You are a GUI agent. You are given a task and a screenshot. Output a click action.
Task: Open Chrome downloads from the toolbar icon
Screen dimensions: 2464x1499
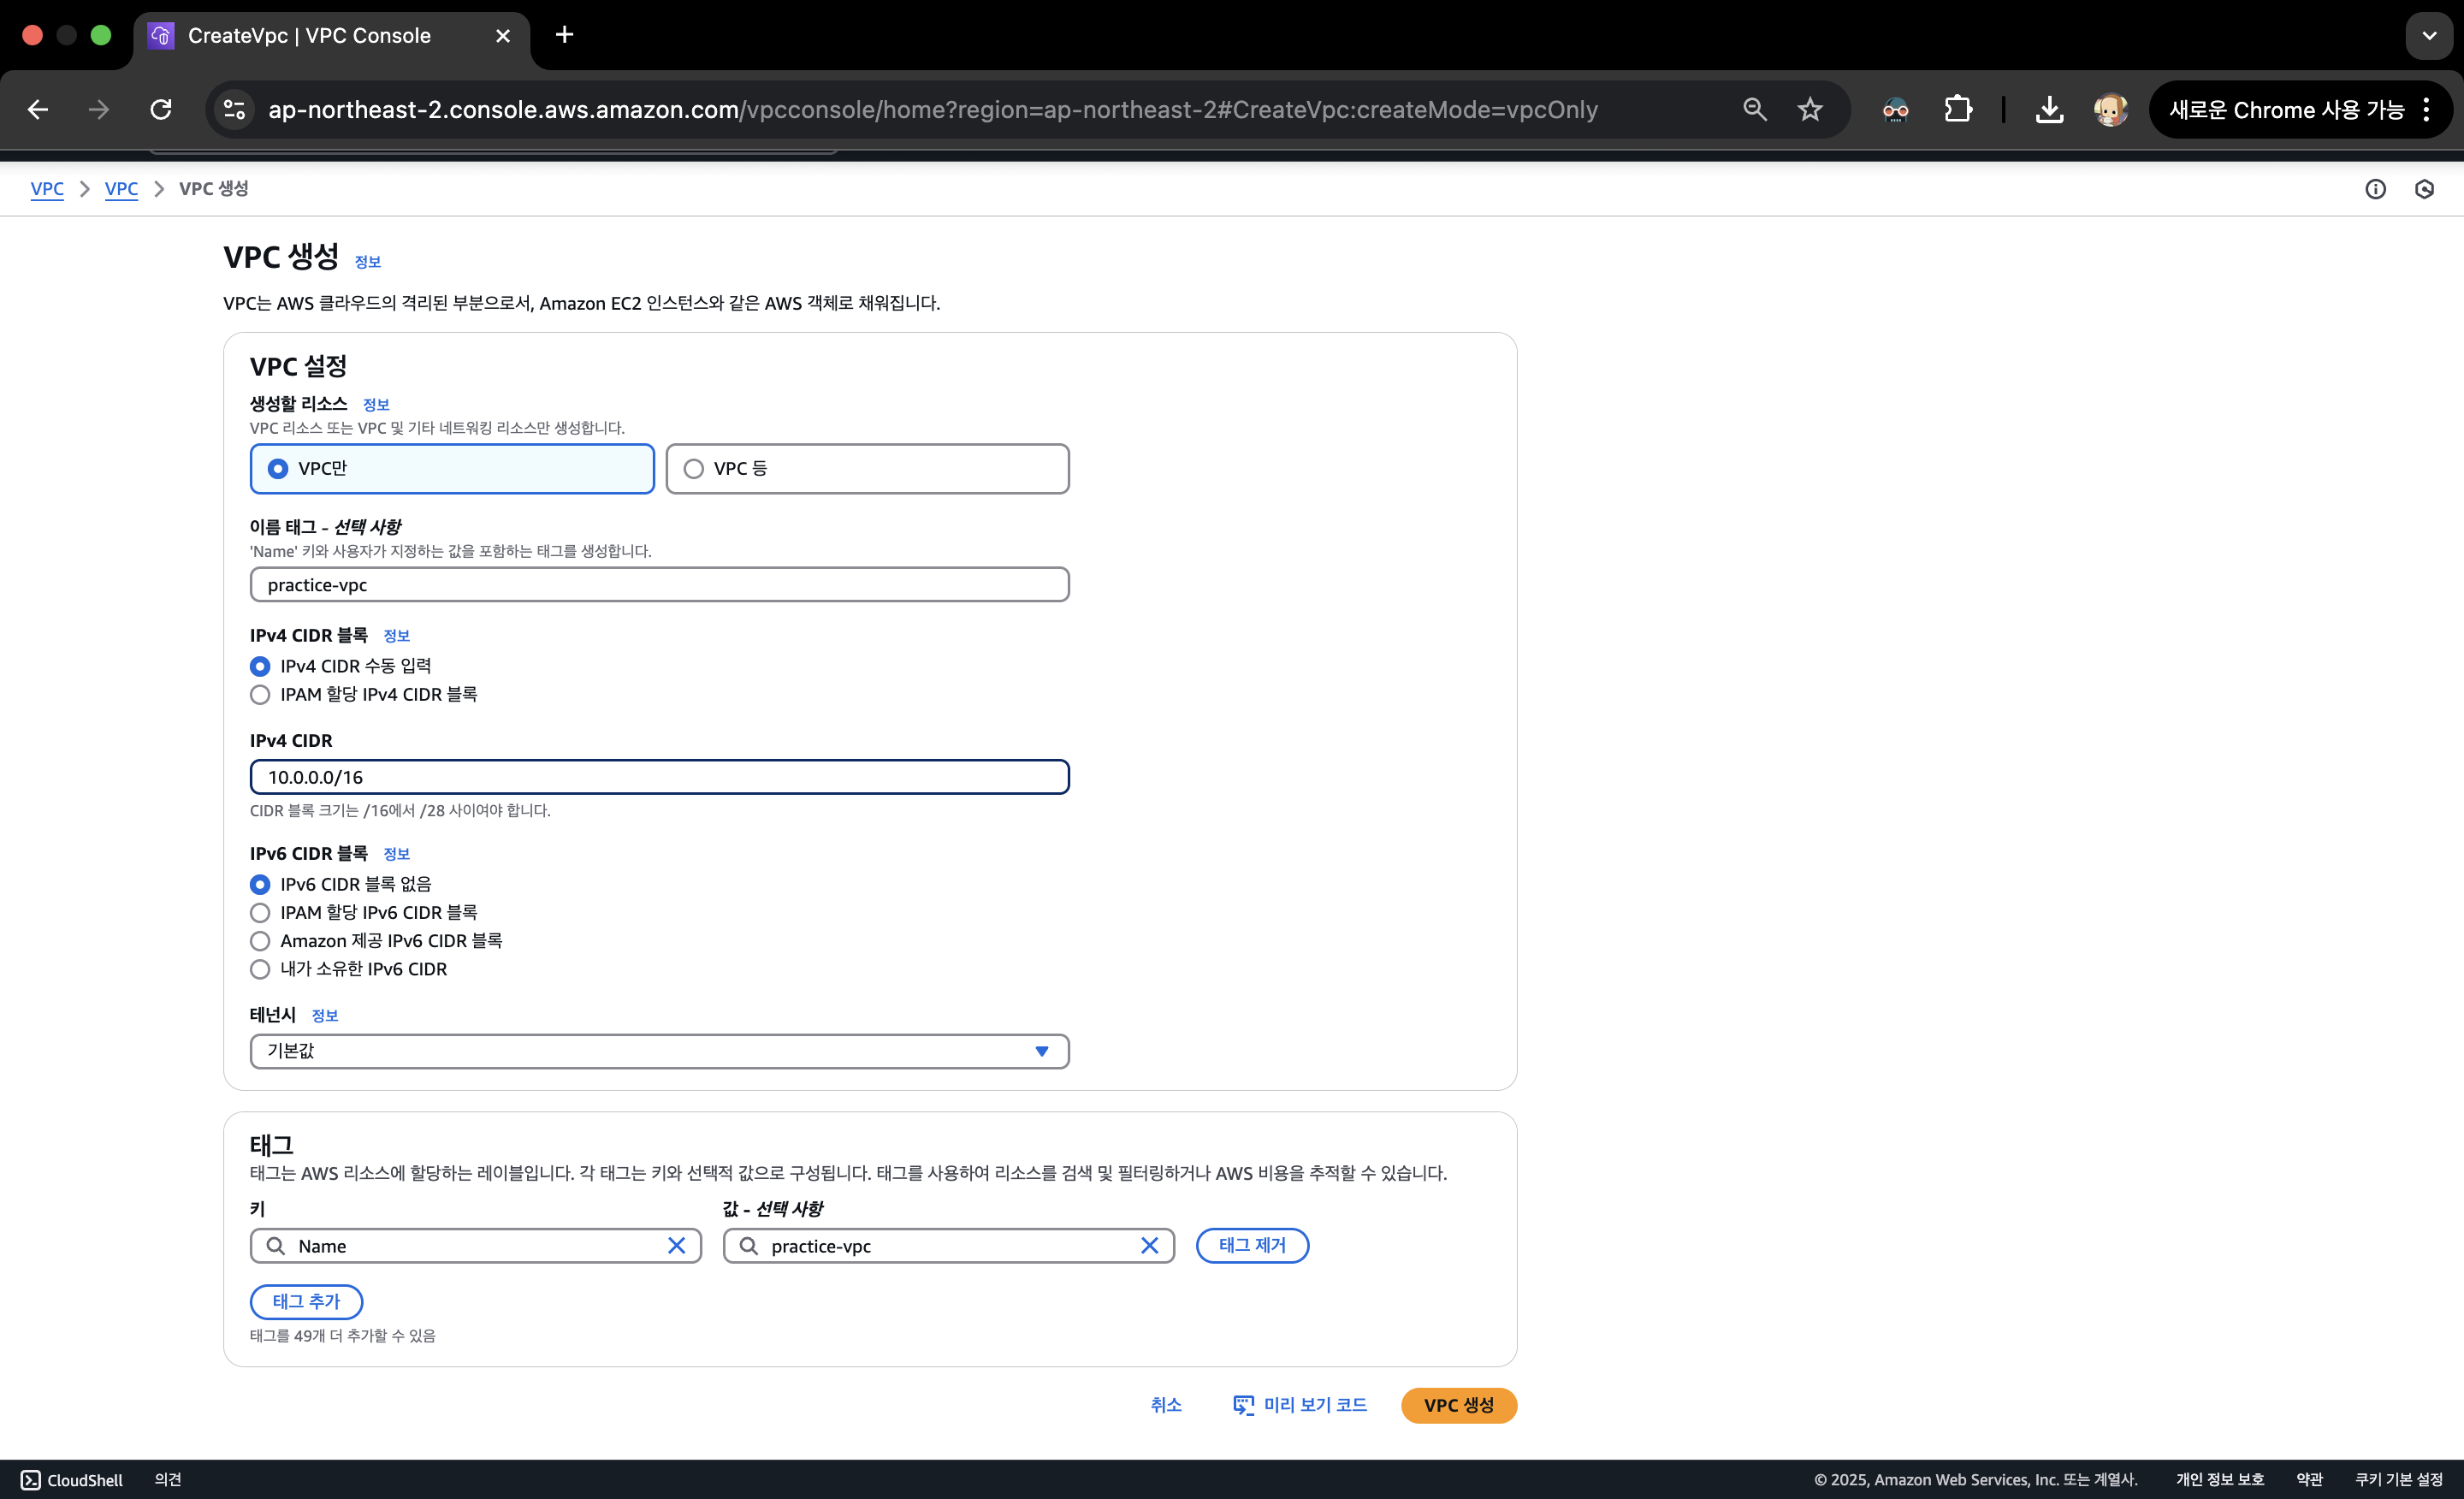2048,109
